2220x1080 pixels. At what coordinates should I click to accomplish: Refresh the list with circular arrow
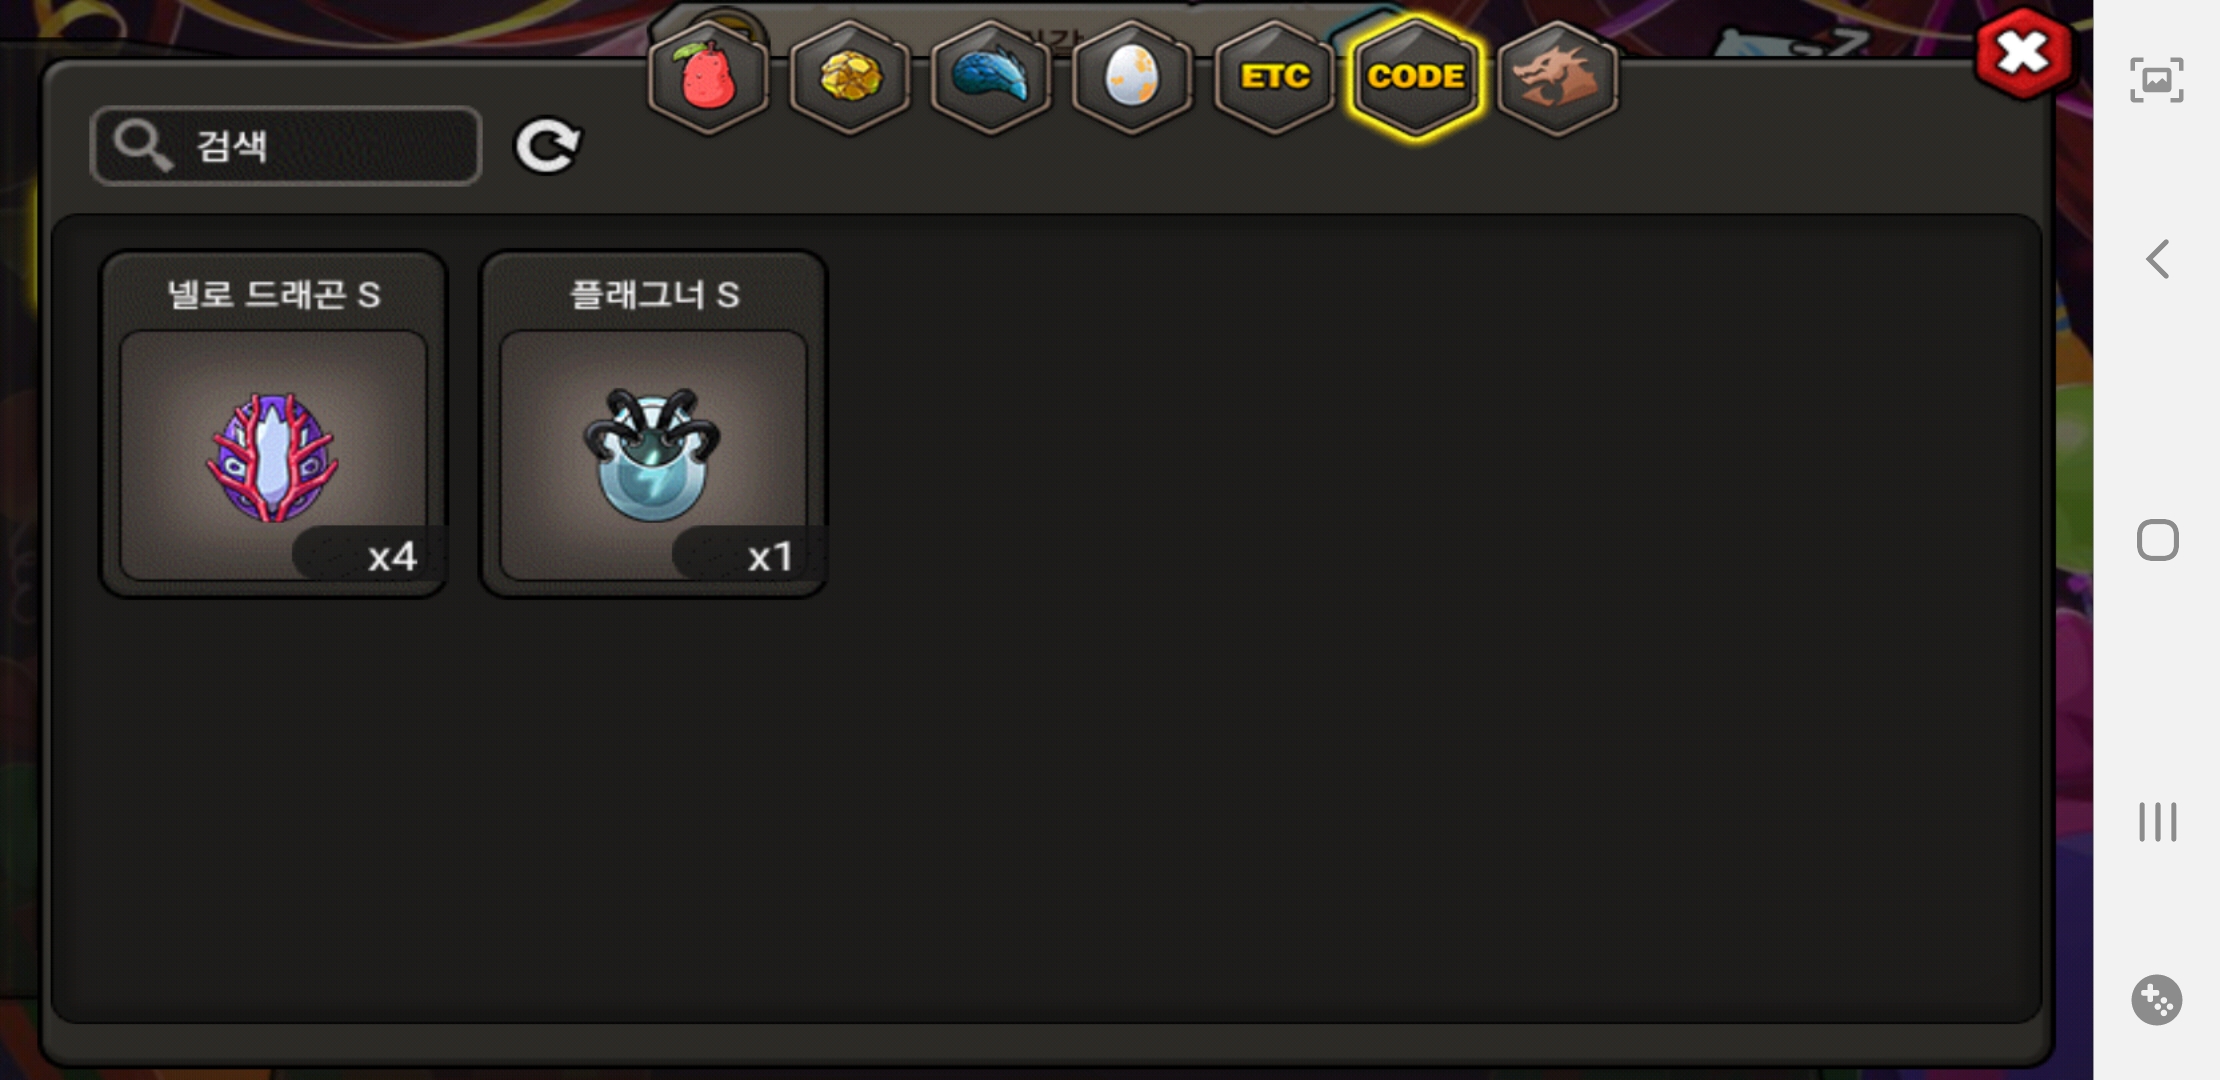coord(547,146)
